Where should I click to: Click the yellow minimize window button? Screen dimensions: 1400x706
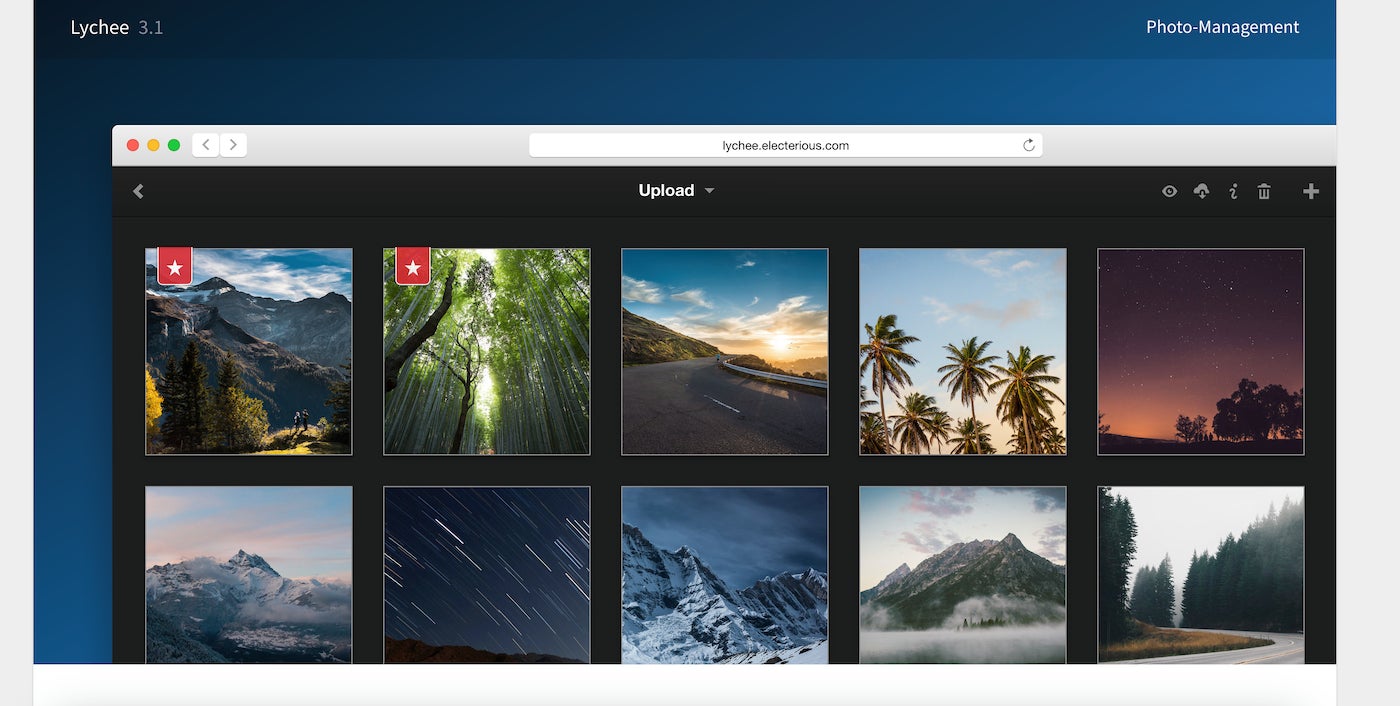click(153, 145)
